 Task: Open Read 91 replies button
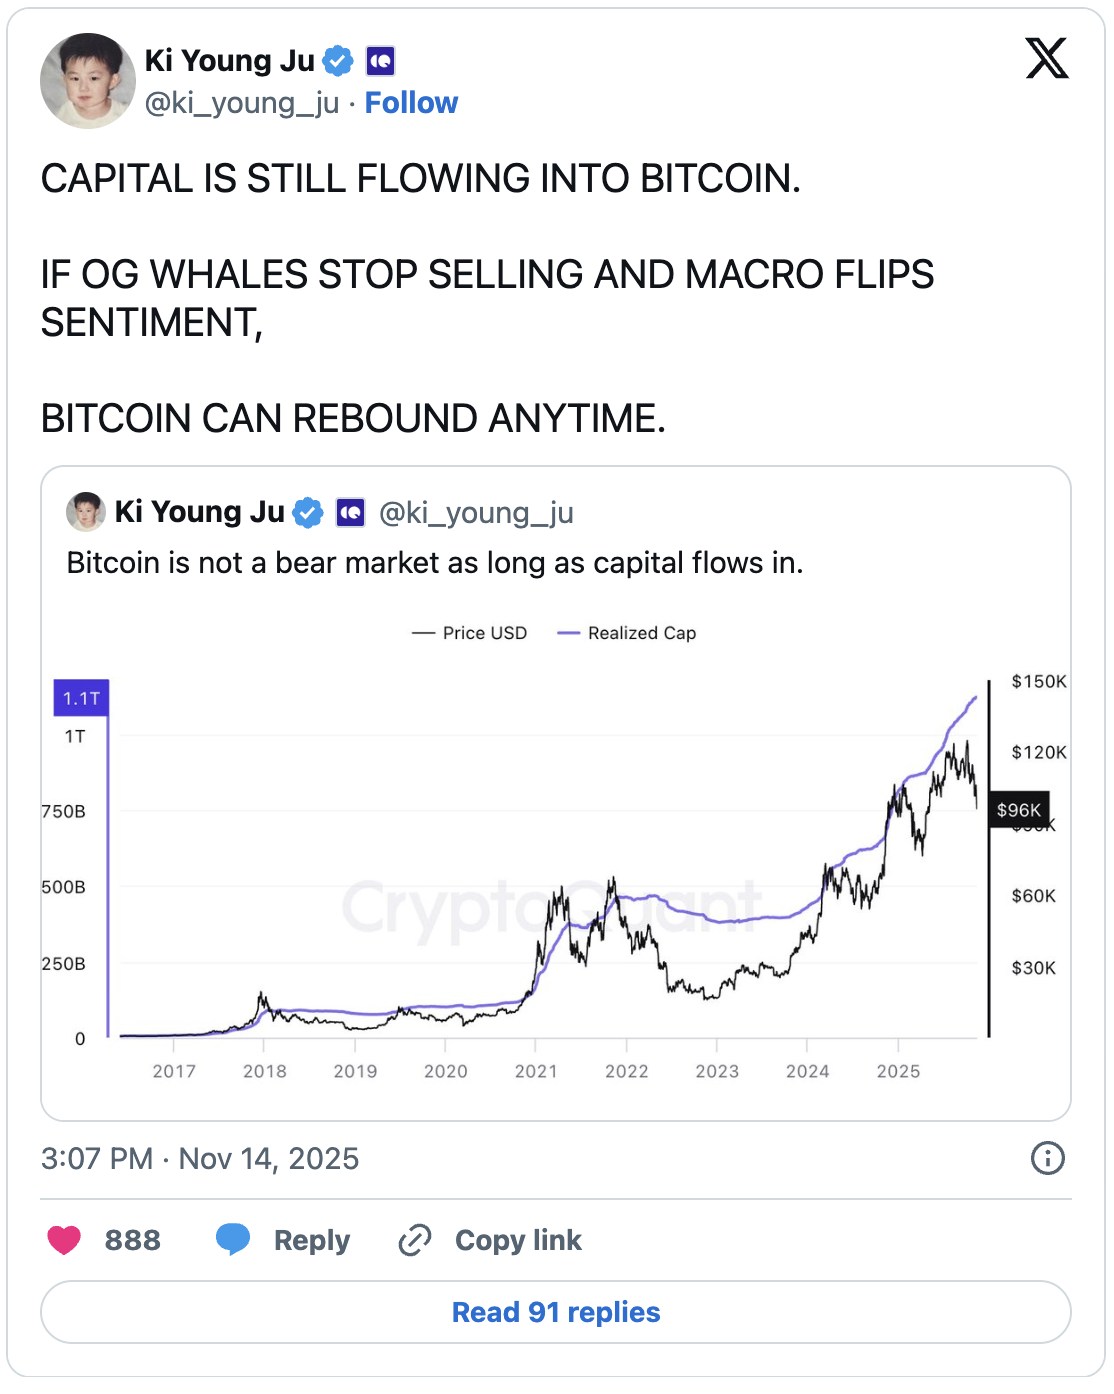pyautogui.click(x=556, y=1312)
